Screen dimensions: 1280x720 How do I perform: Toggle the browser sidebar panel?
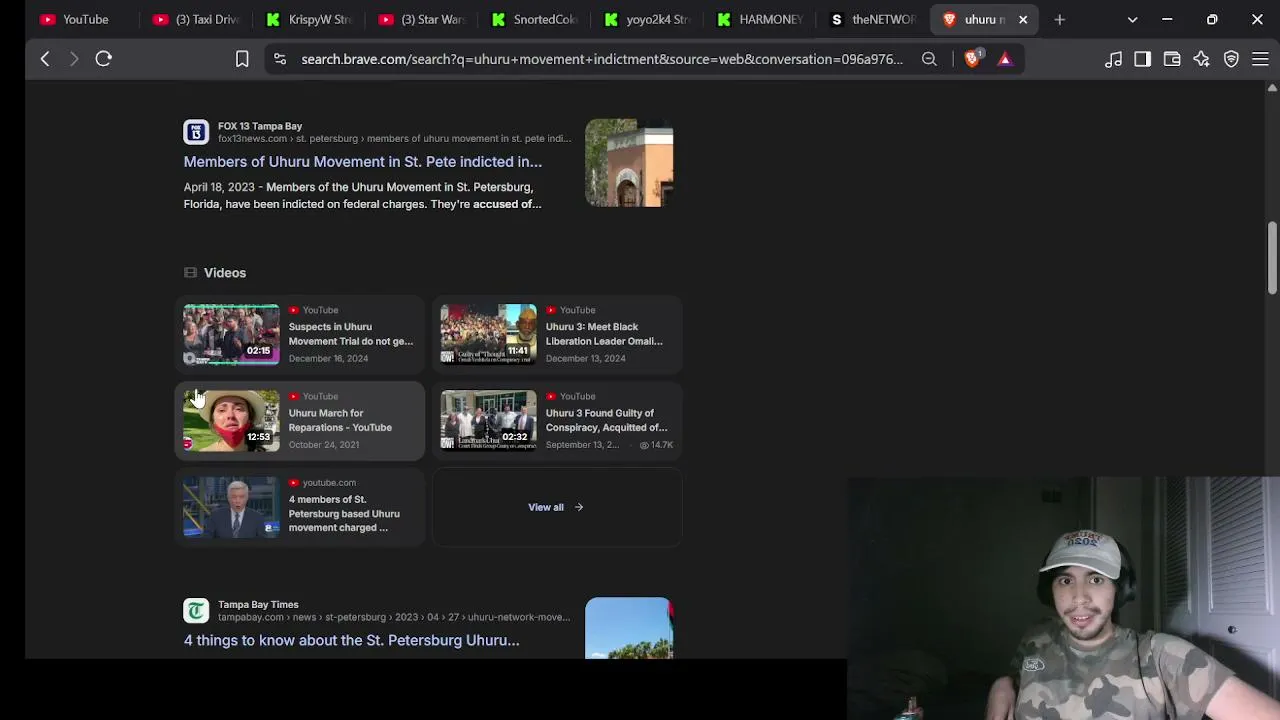click(x=1142, y=59)
